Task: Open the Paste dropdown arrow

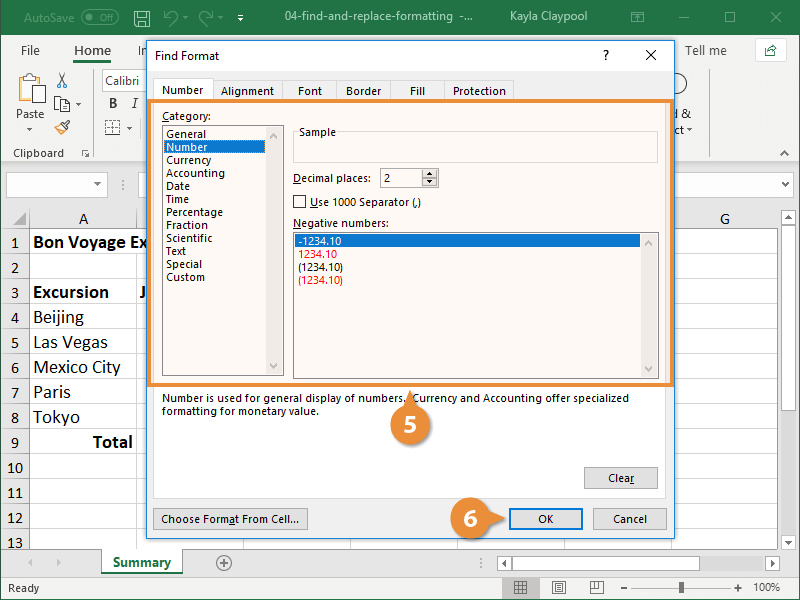Action: [30, 128]
